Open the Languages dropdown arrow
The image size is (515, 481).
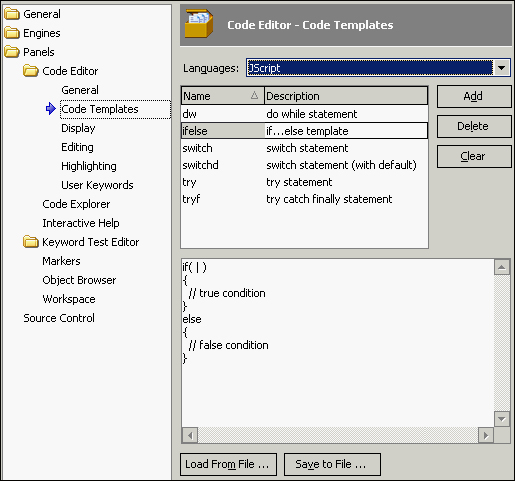(x=501, y=68)
